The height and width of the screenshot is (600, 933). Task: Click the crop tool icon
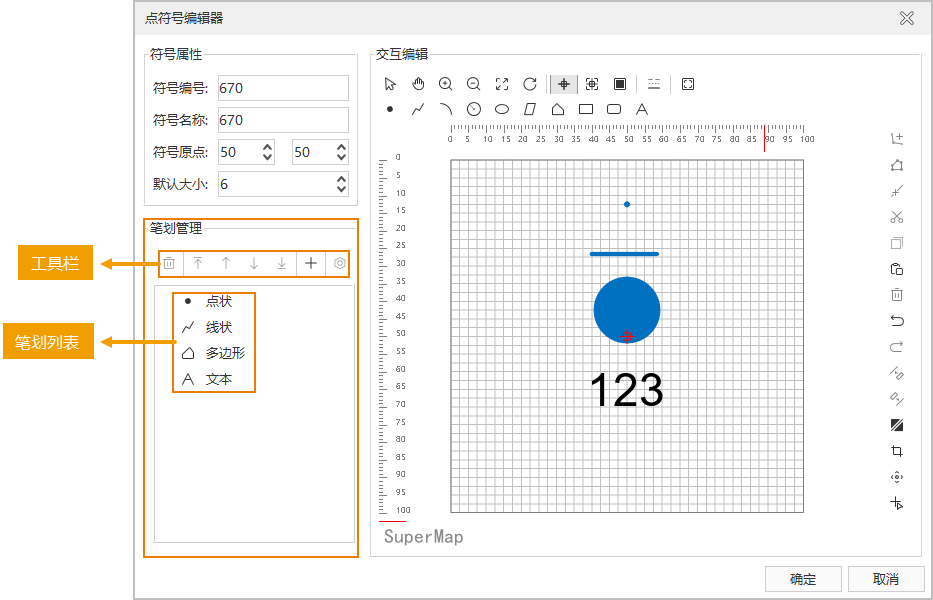(897, 451)
